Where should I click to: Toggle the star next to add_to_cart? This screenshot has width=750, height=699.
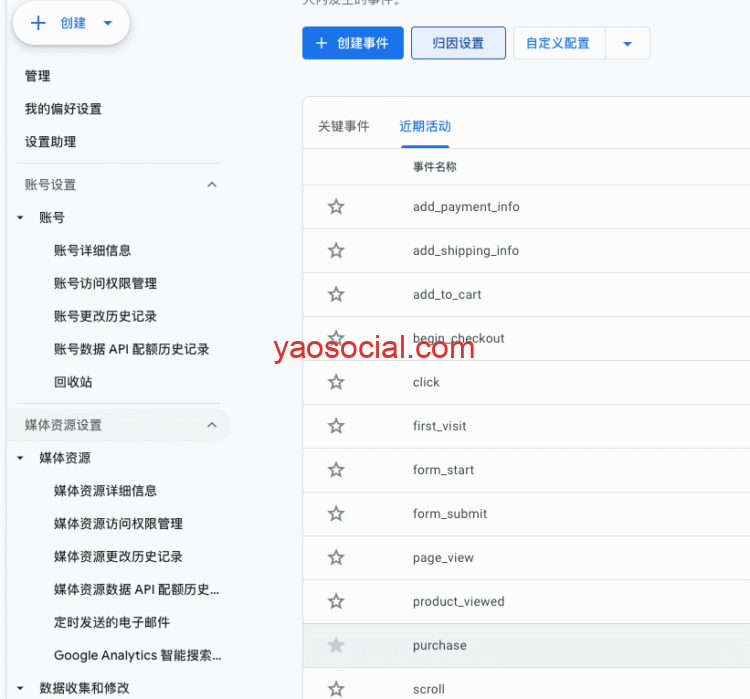coord(336,295)
